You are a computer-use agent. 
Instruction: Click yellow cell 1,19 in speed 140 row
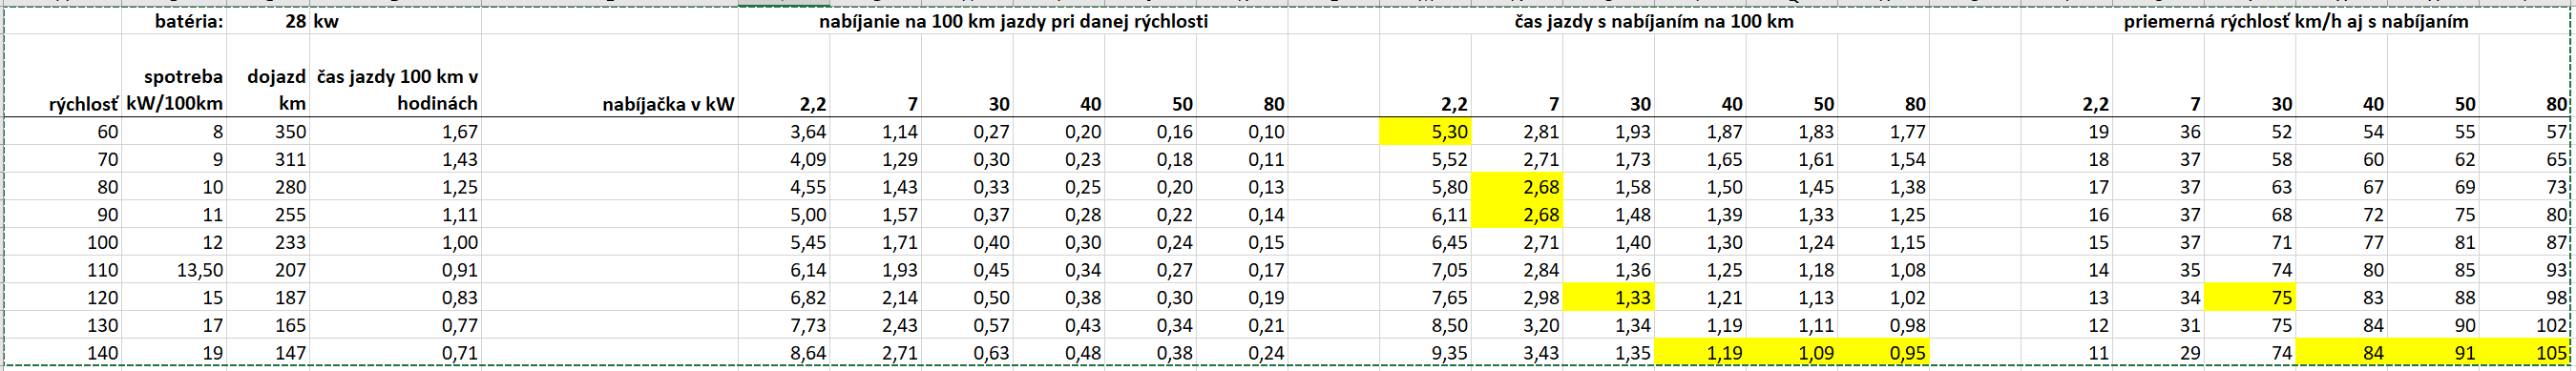pos(1700,352)
